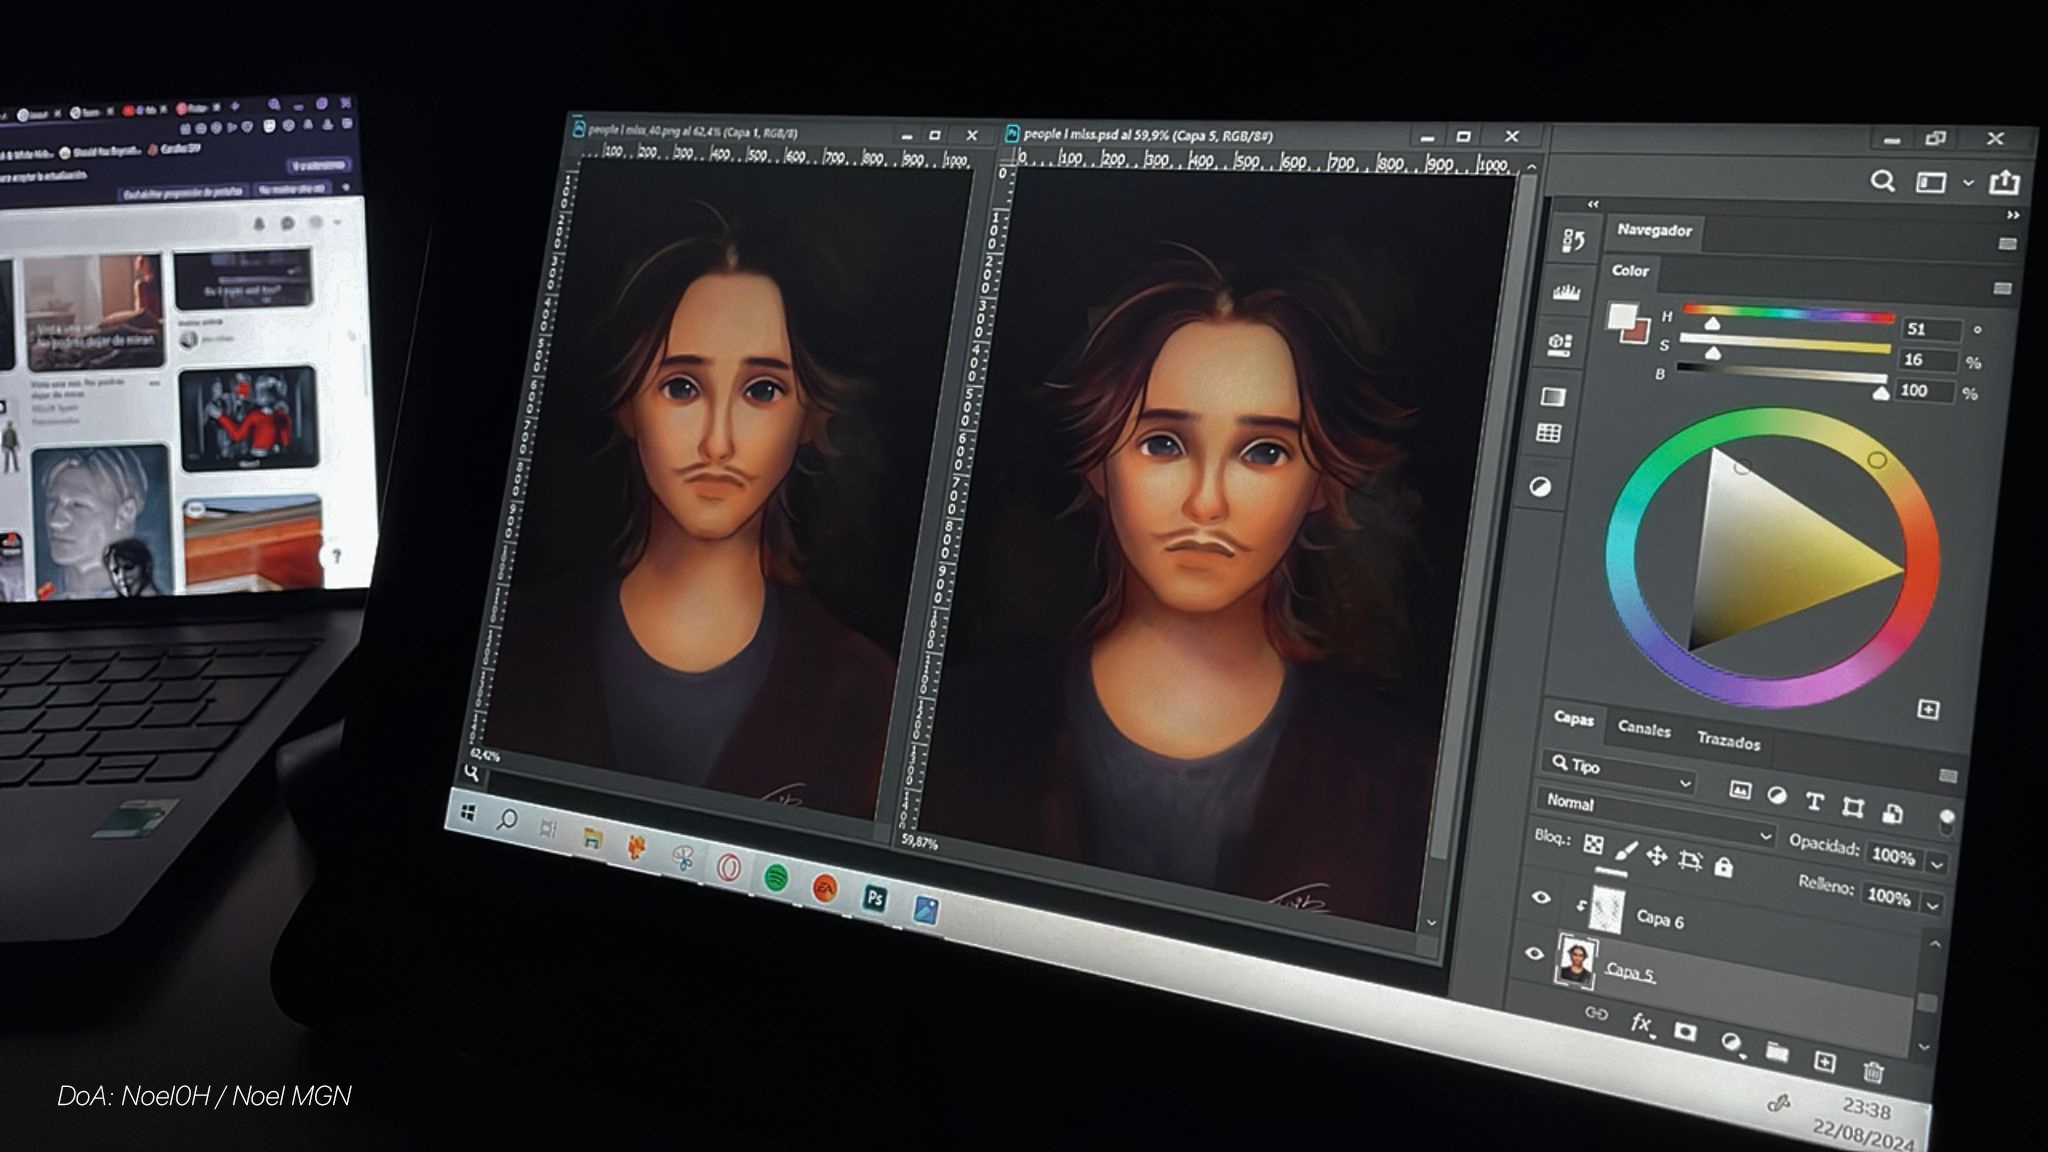Collapse the icon dock with double arrows
The image size is (2048, 1152).
coord(1593,204)
